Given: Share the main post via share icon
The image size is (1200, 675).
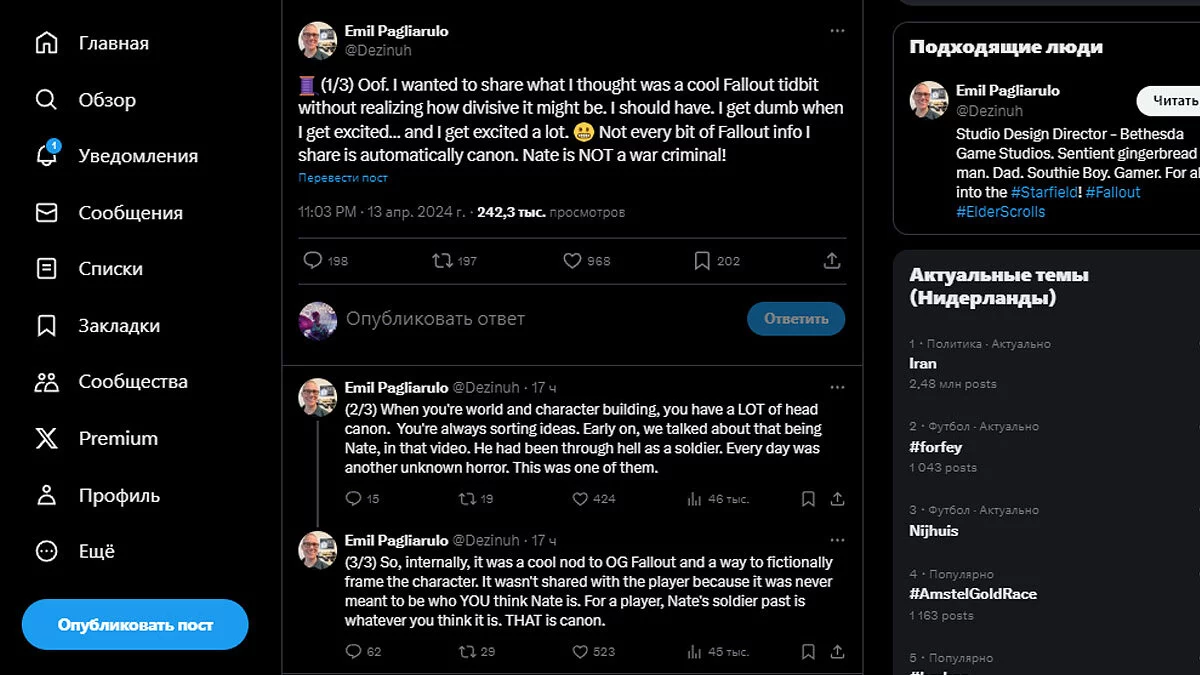Looking at the screenshot, I should tap(832, 260).
